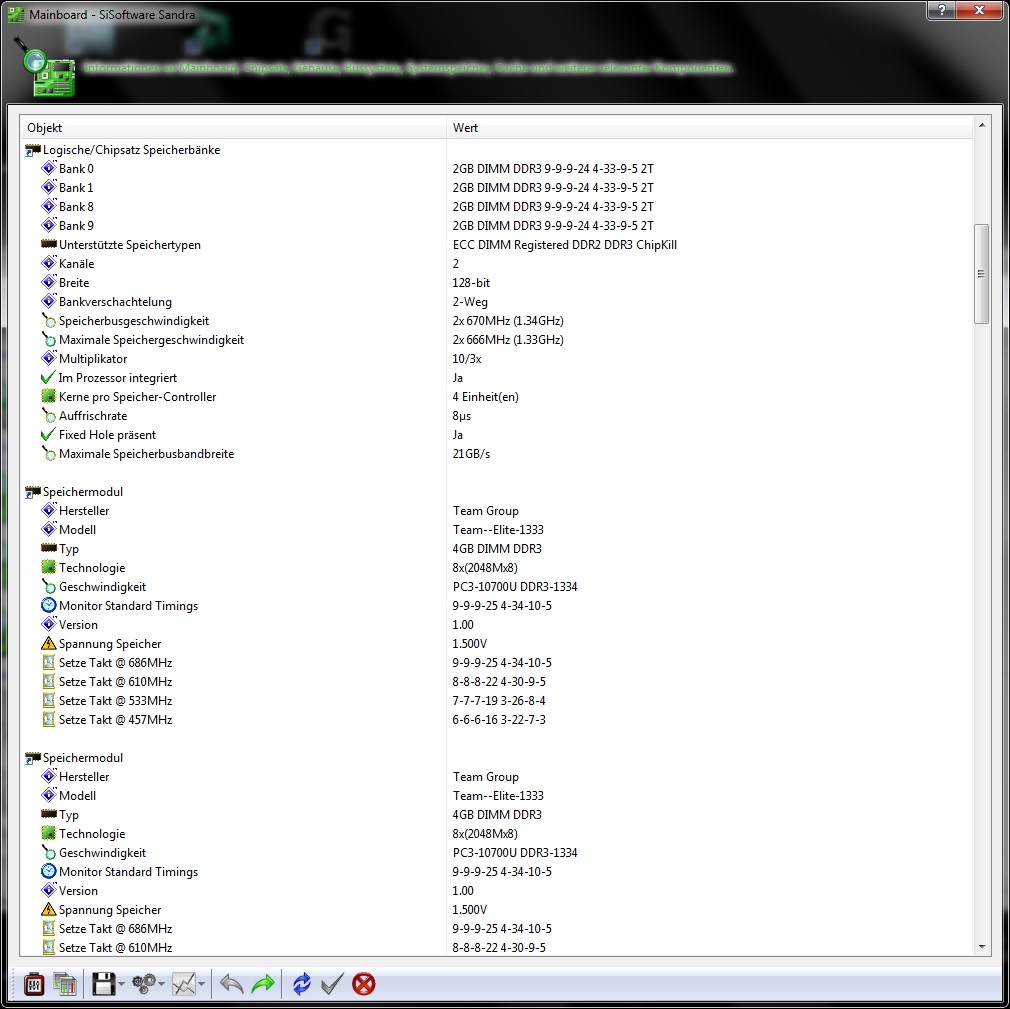The image size is (1010, 1009).
Task: Click the value 2x 670MHz (1.34GHz)
Action: point(508,320)
